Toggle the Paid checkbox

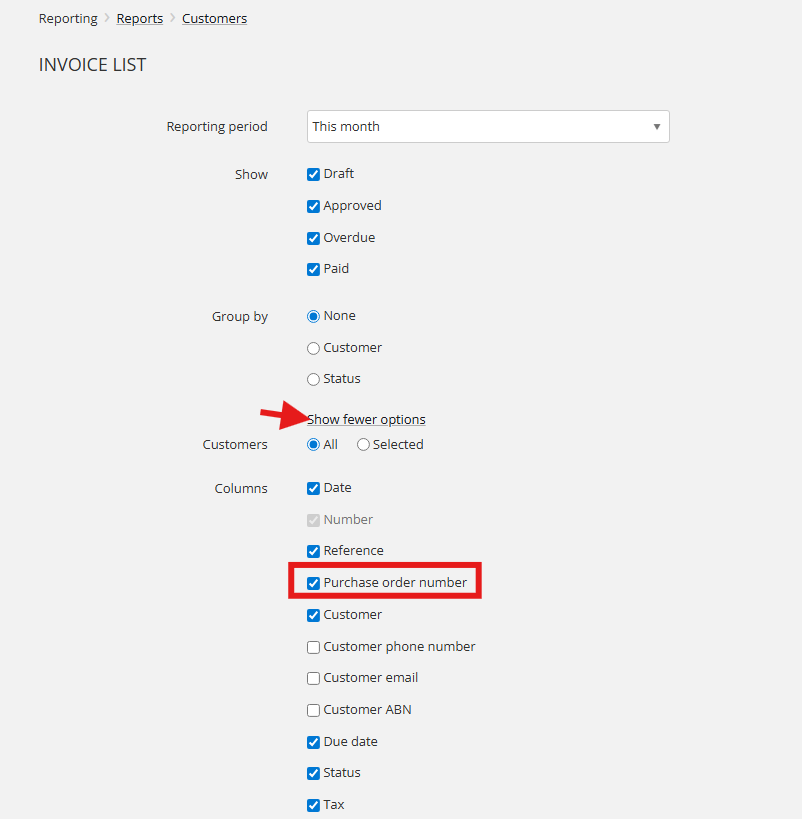313,270
